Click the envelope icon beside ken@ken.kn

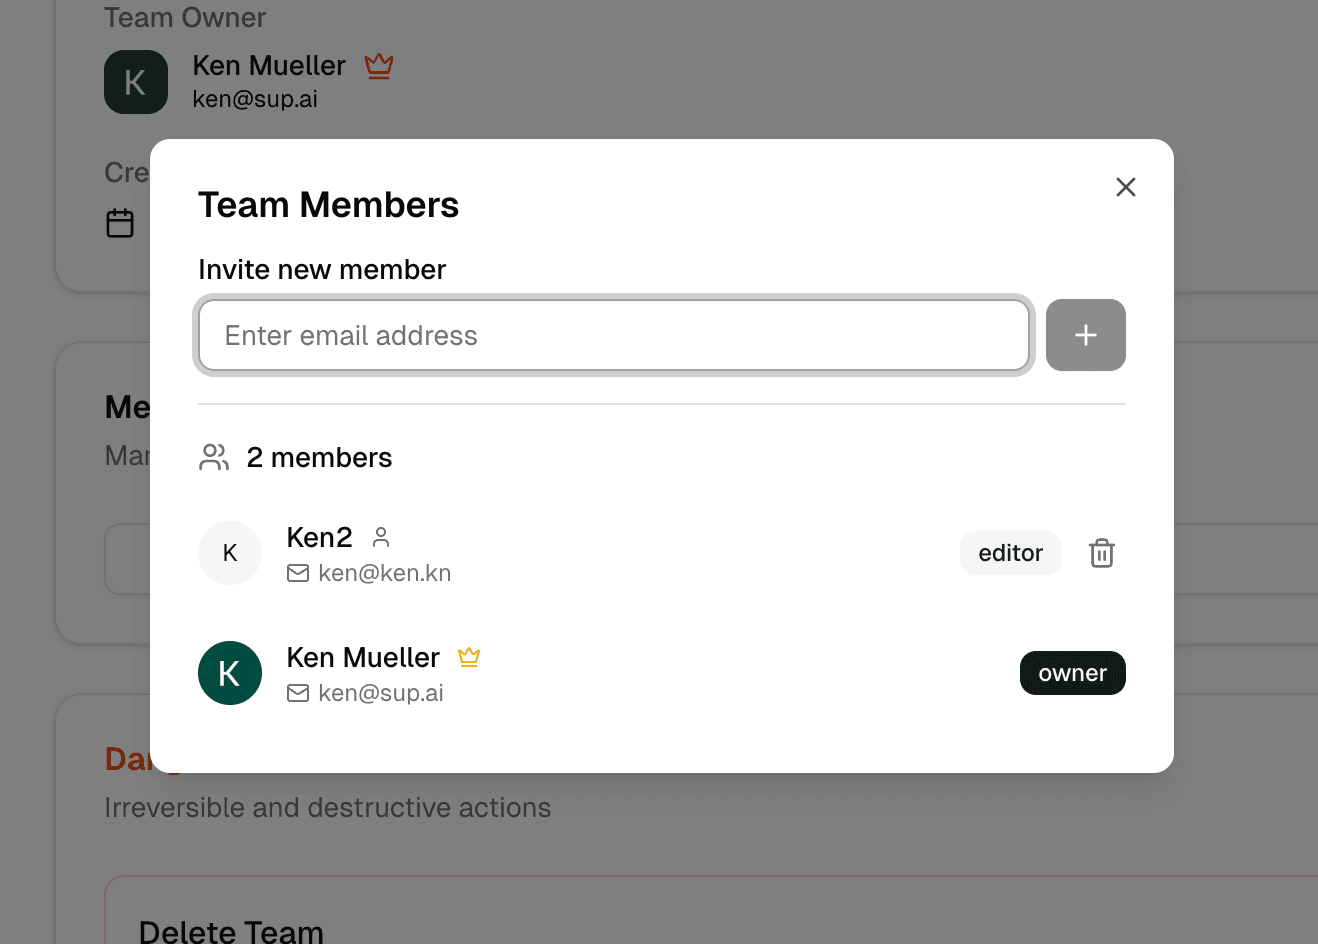coord(298,573)
